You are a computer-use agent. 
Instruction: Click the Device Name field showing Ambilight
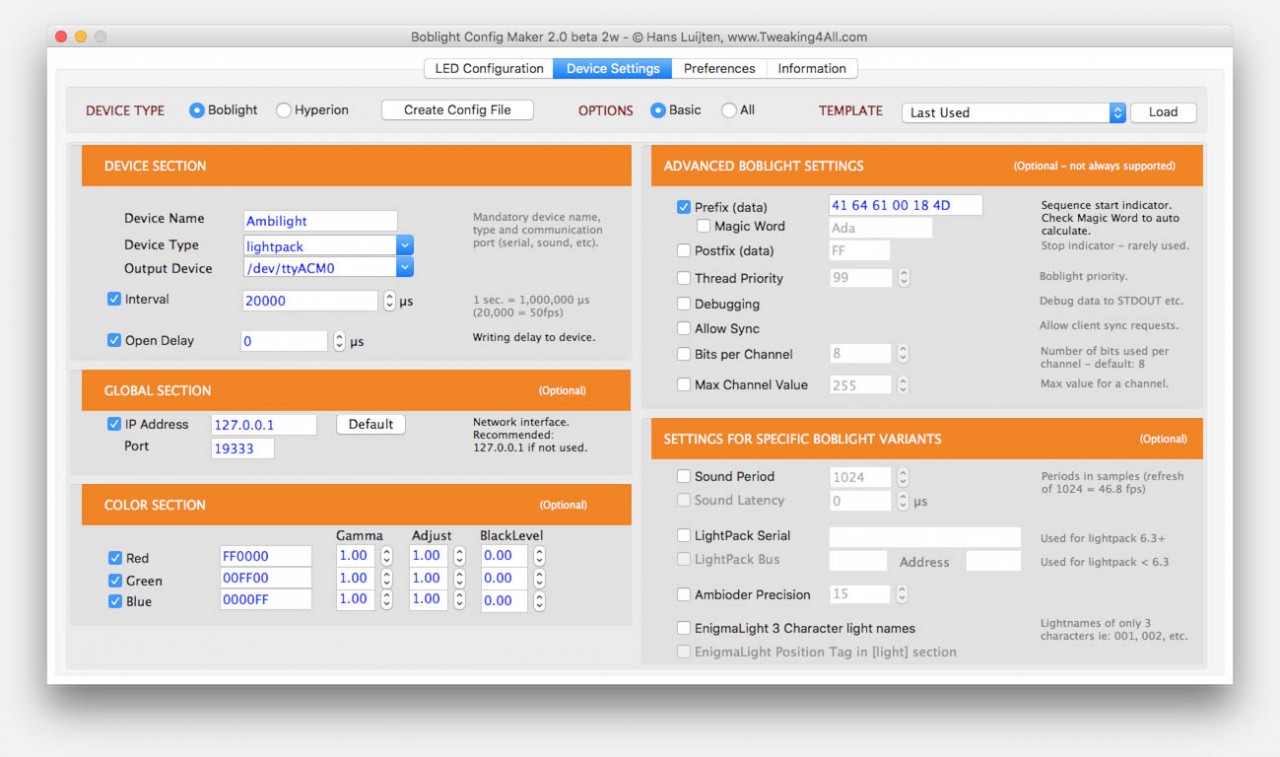point(318,219)
